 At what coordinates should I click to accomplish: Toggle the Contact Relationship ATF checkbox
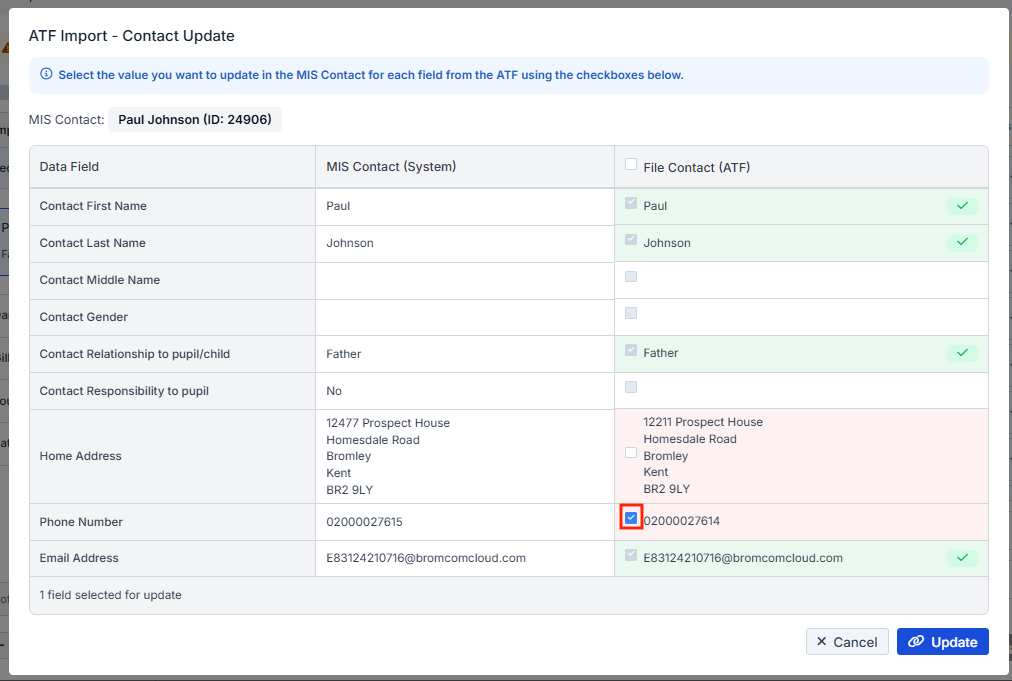click(x=631, y=351)
